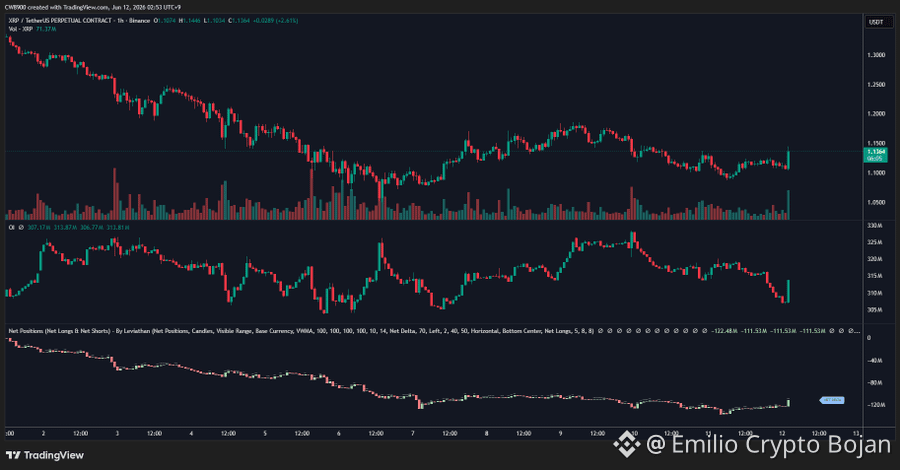Click the NET DELTA tag in lower pane
Viewport: 900px width, 470px height.
click(832, 400)
